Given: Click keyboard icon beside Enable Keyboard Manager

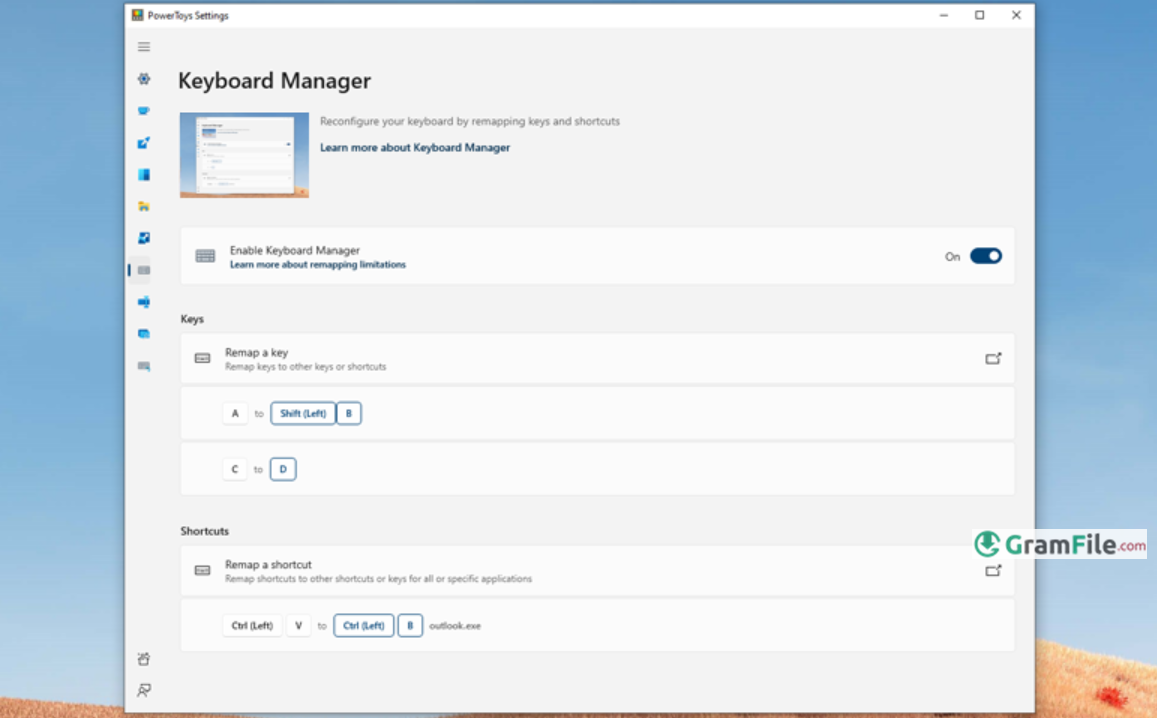Looking at the screenshot, I should point(205,256).
